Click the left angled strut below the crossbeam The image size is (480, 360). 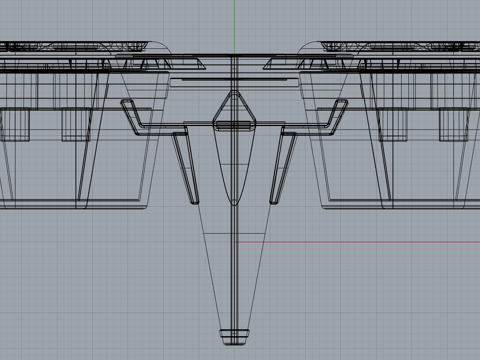click(185, 168)
